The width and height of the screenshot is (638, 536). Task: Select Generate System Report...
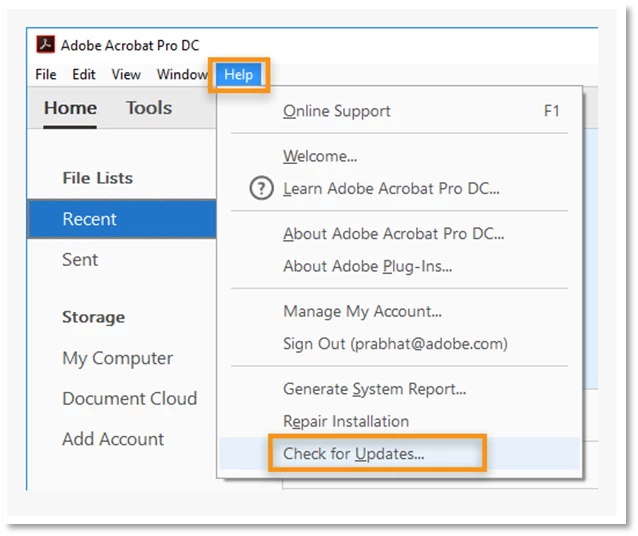click(x=400, y=389)
